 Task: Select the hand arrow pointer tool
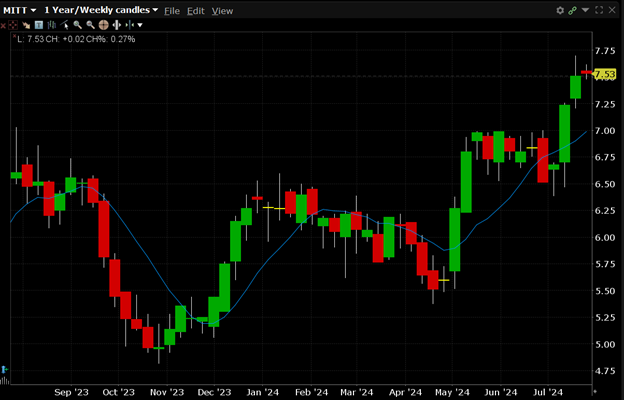pos(26,25)
